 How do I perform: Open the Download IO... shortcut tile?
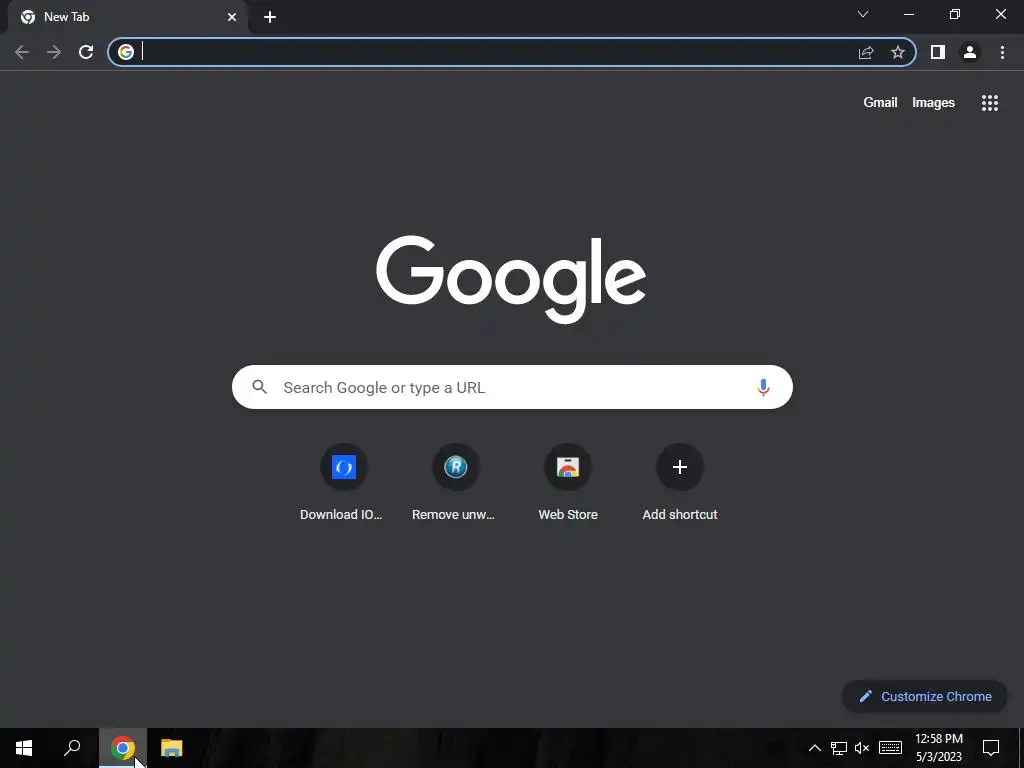point(342,483)
